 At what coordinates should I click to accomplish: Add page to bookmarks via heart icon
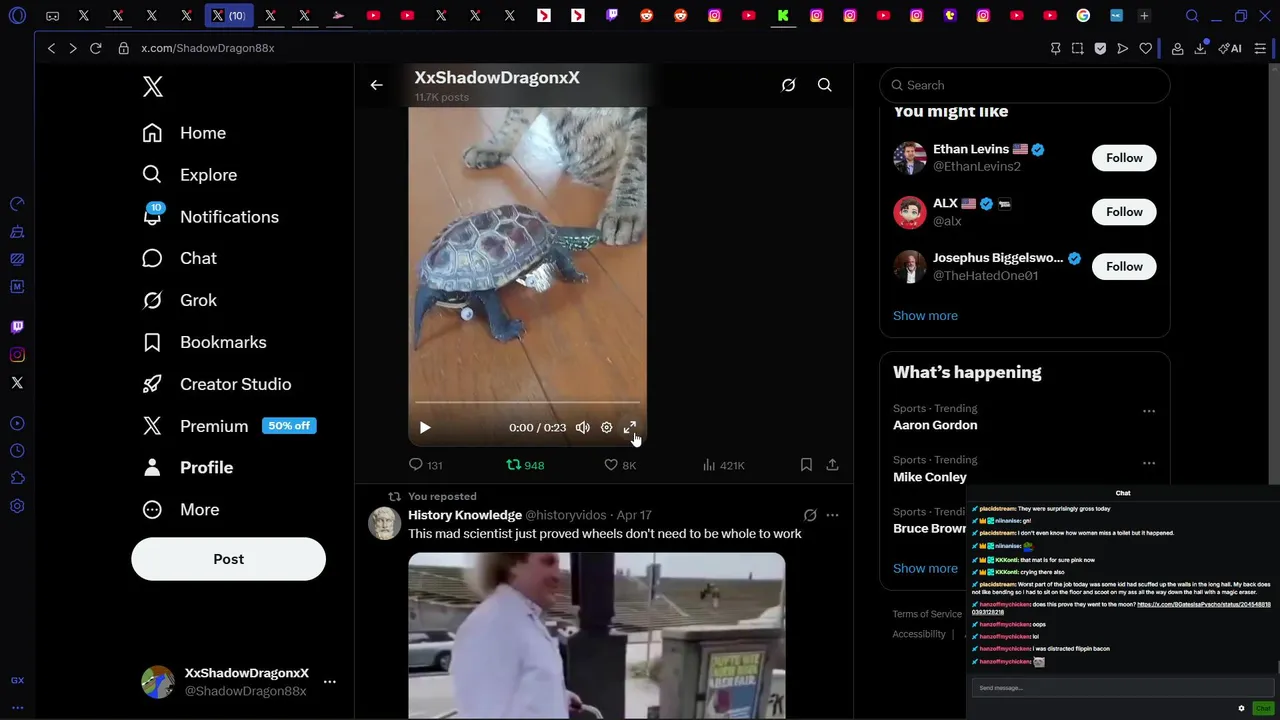(x=1145, y=48)
